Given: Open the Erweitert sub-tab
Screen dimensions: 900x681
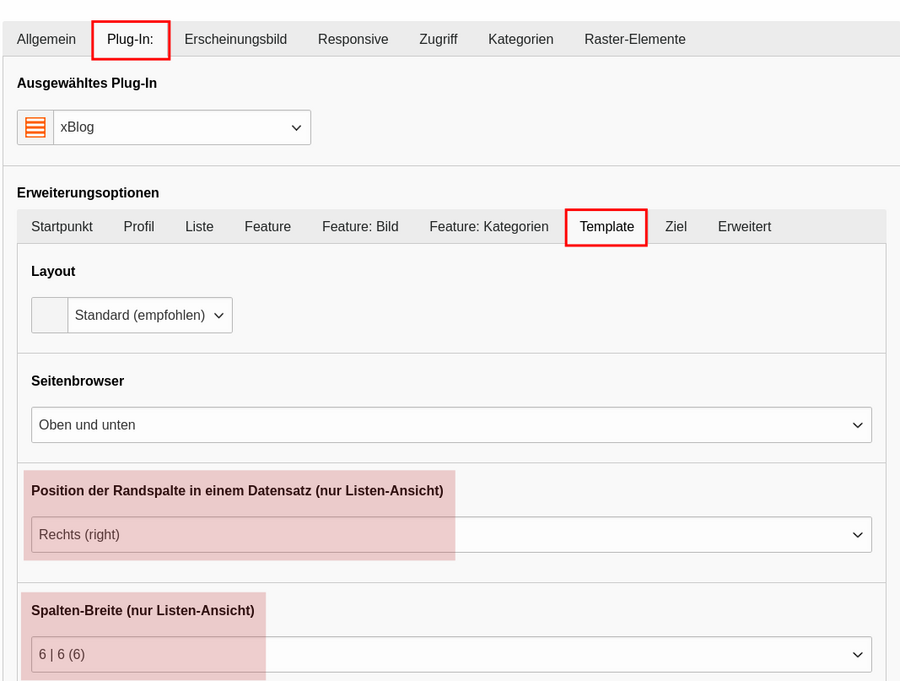Looking at the screenshot, I should 744,227.
